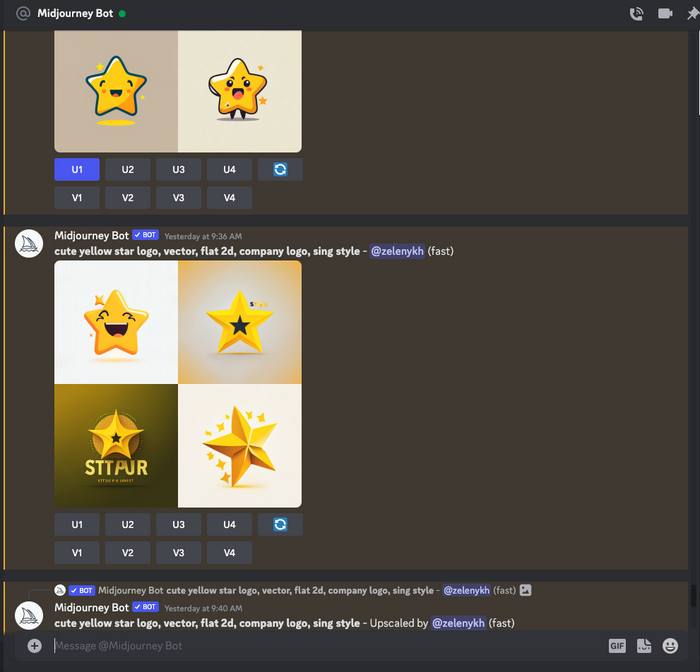Screen dimensions: 700x672
Task: Create variations V4 of the 9:36 AM grid
Action: tap(229, 553)
